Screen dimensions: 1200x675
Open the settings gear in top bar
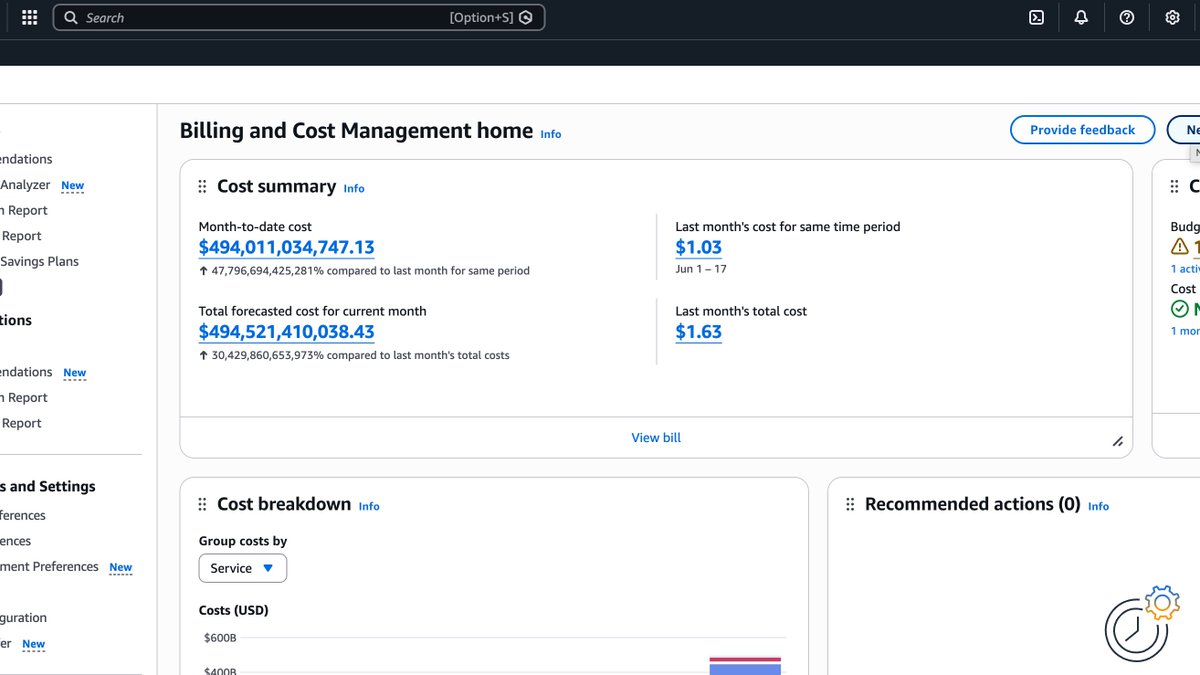[x=1172, y=17]
